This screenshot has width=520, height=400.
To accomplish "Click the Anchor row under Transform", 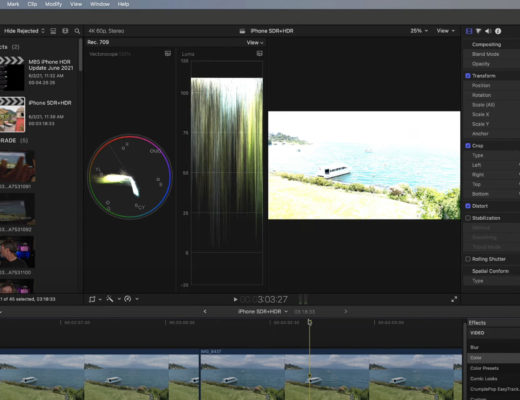I will pos(491,134).
